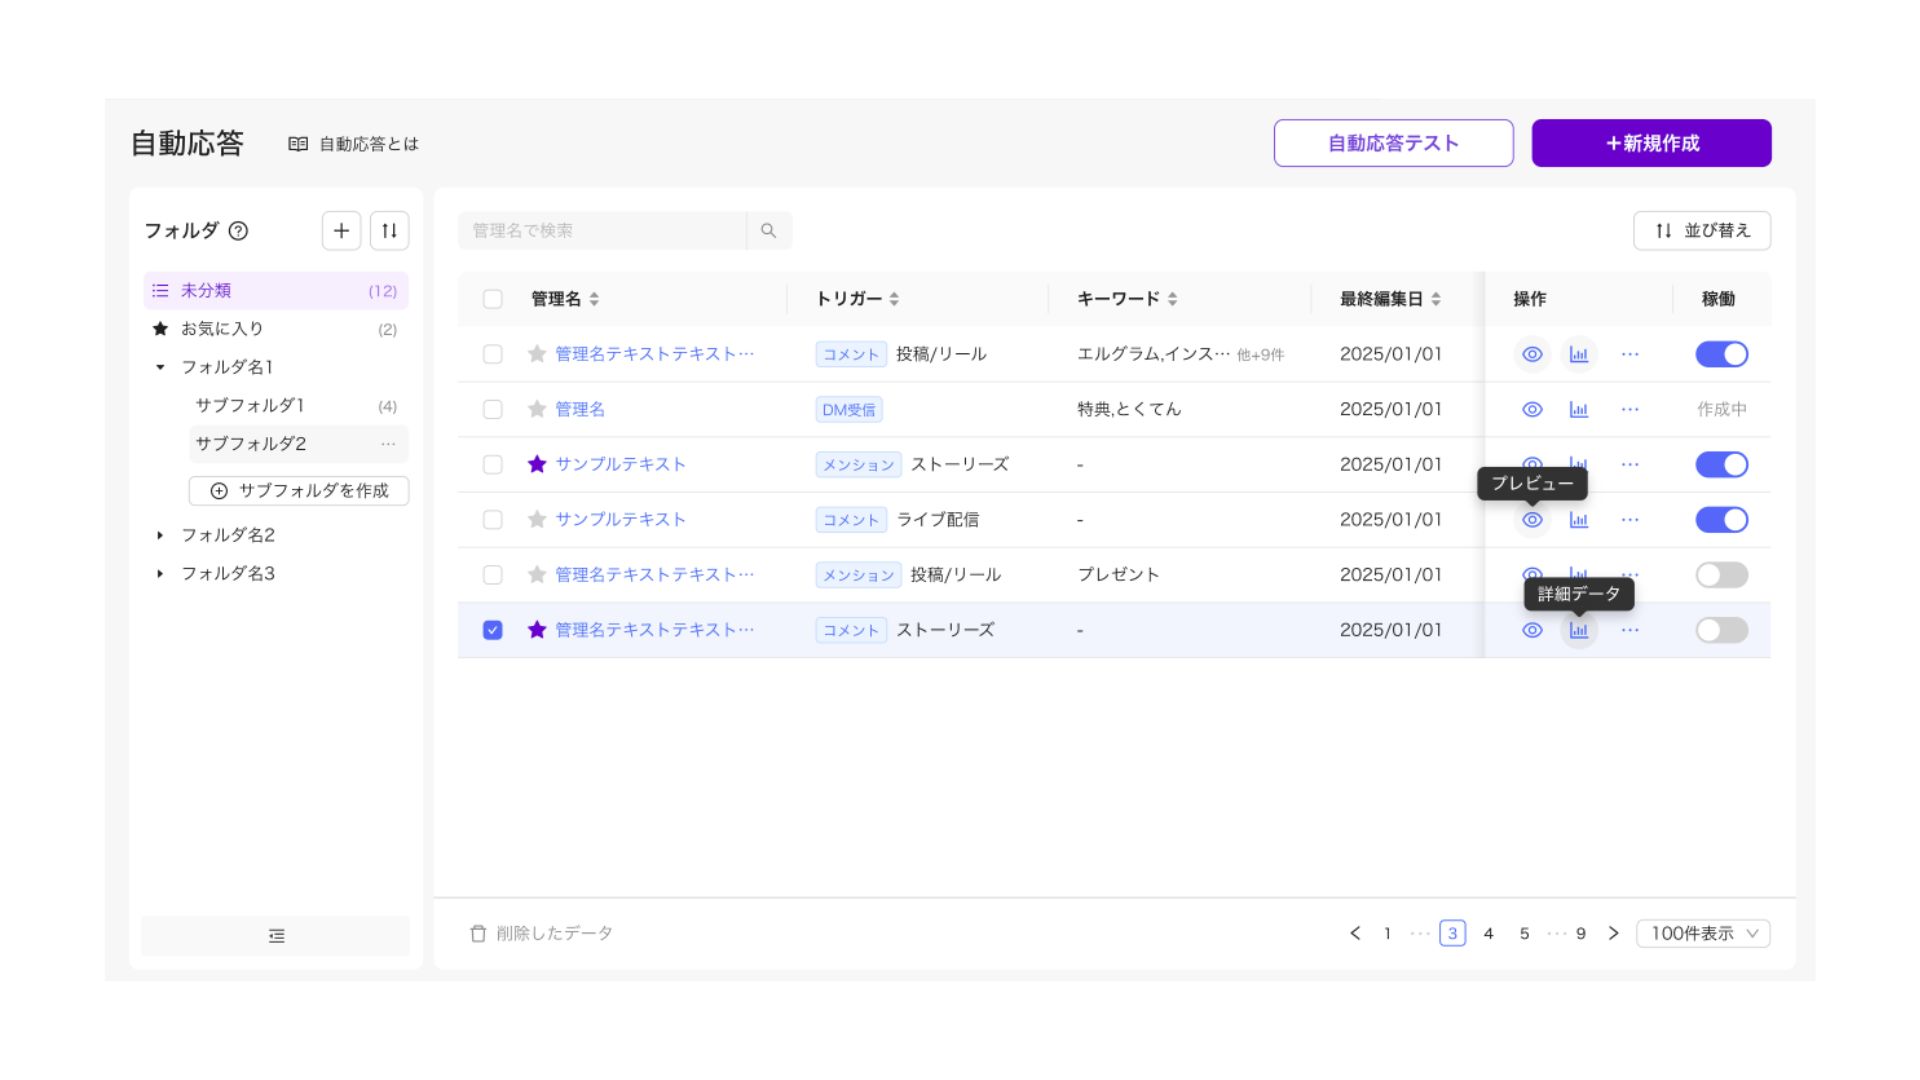This screenshot has height=1080, width=1920.
Task: Click the ＋新規作成 button
Action: 1650,143
